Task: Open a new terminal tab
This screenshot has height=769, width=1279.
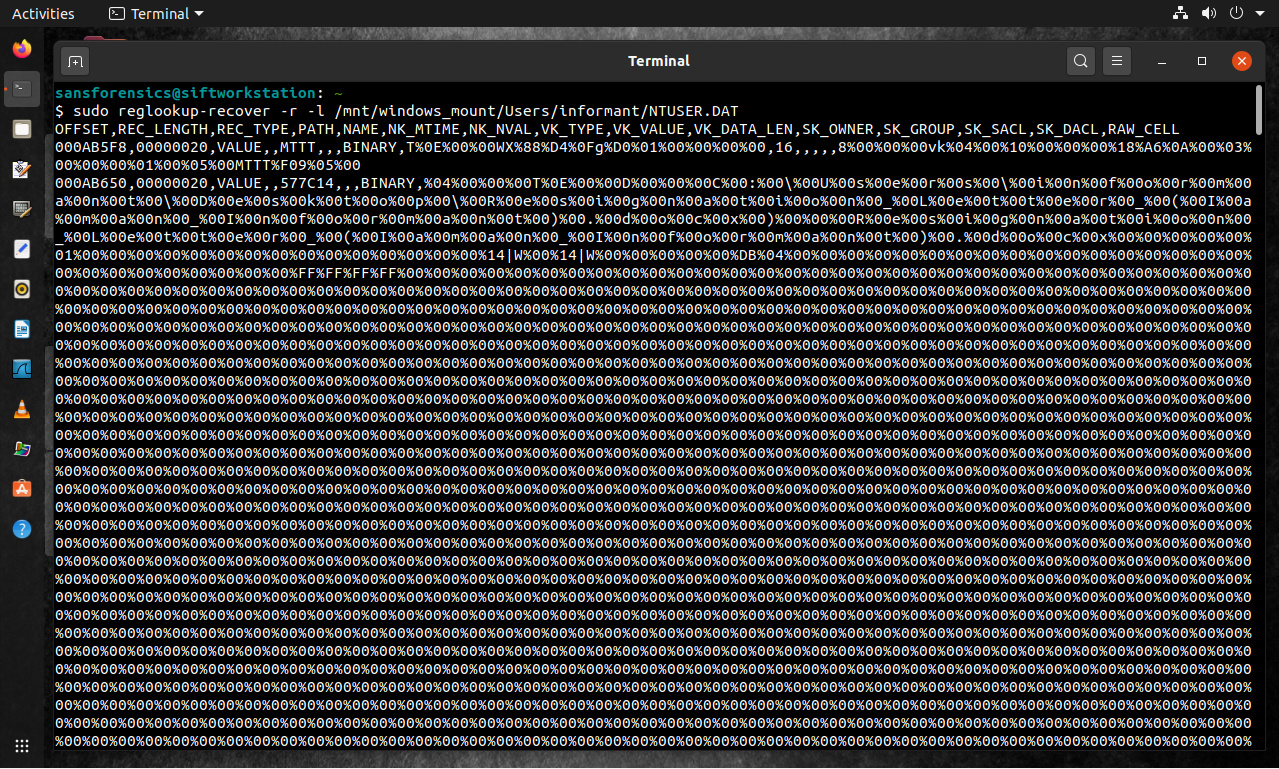Action: click(75, 61)
